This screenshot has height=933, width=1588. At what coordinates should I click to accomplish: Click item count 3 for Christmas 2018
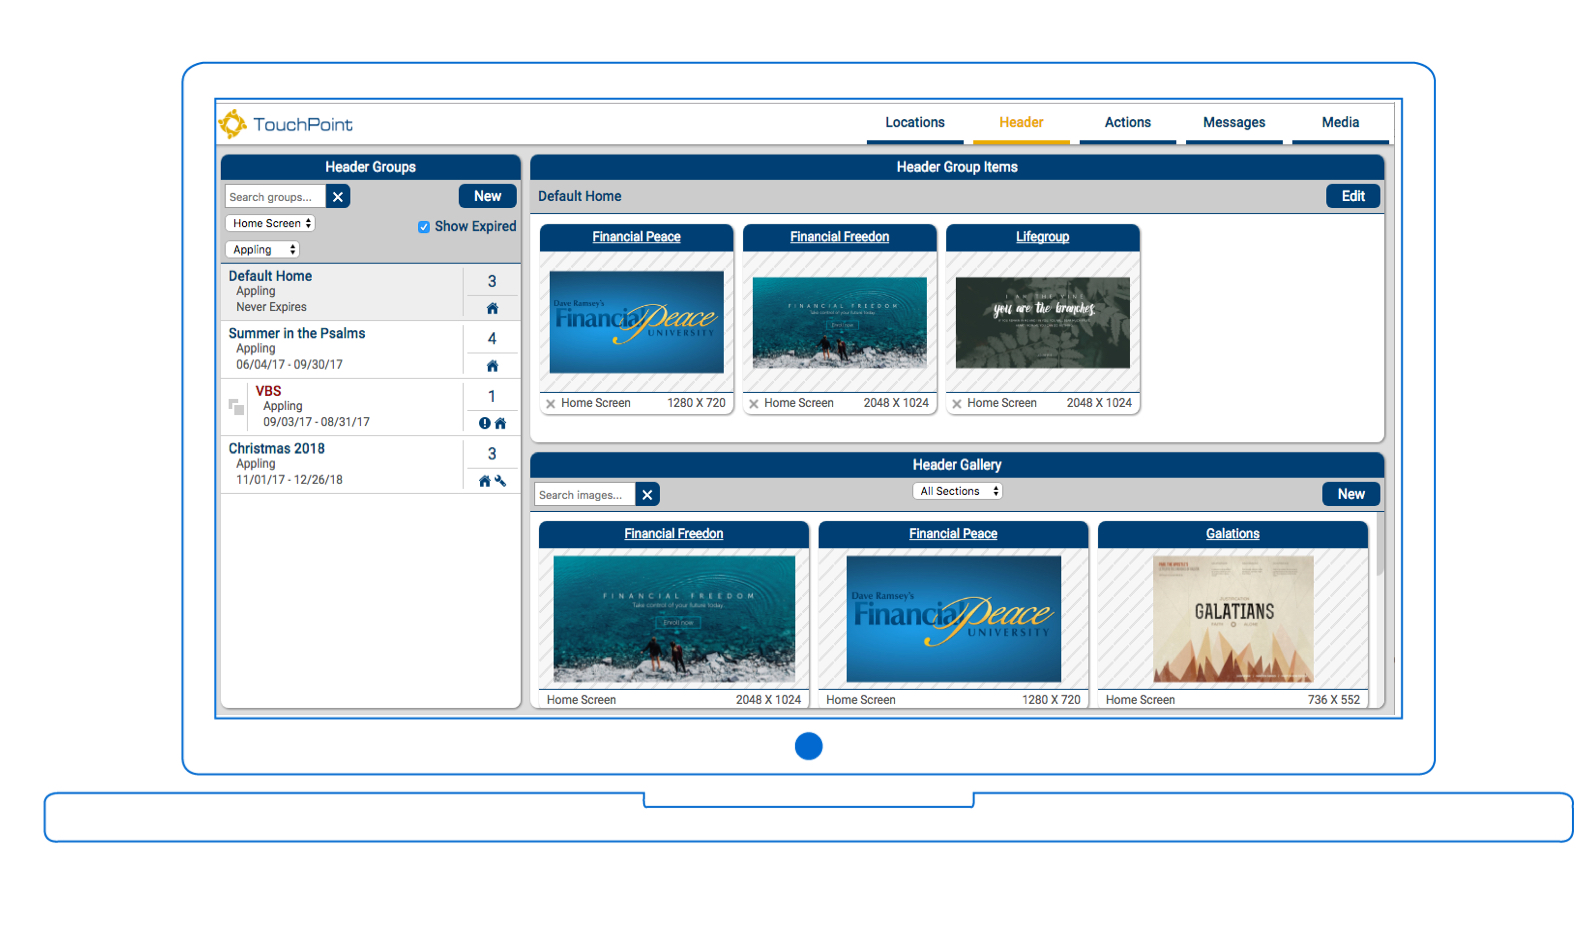491,454
